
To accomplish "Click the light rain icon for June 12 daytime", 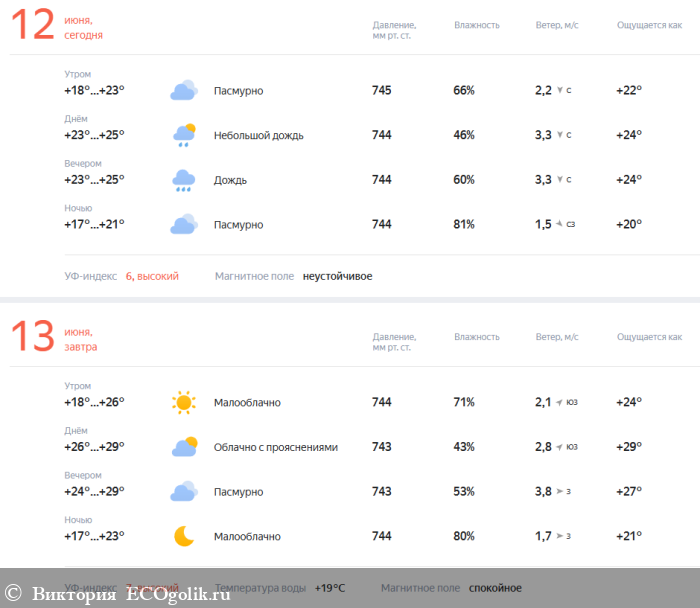I will pos(183,135).
